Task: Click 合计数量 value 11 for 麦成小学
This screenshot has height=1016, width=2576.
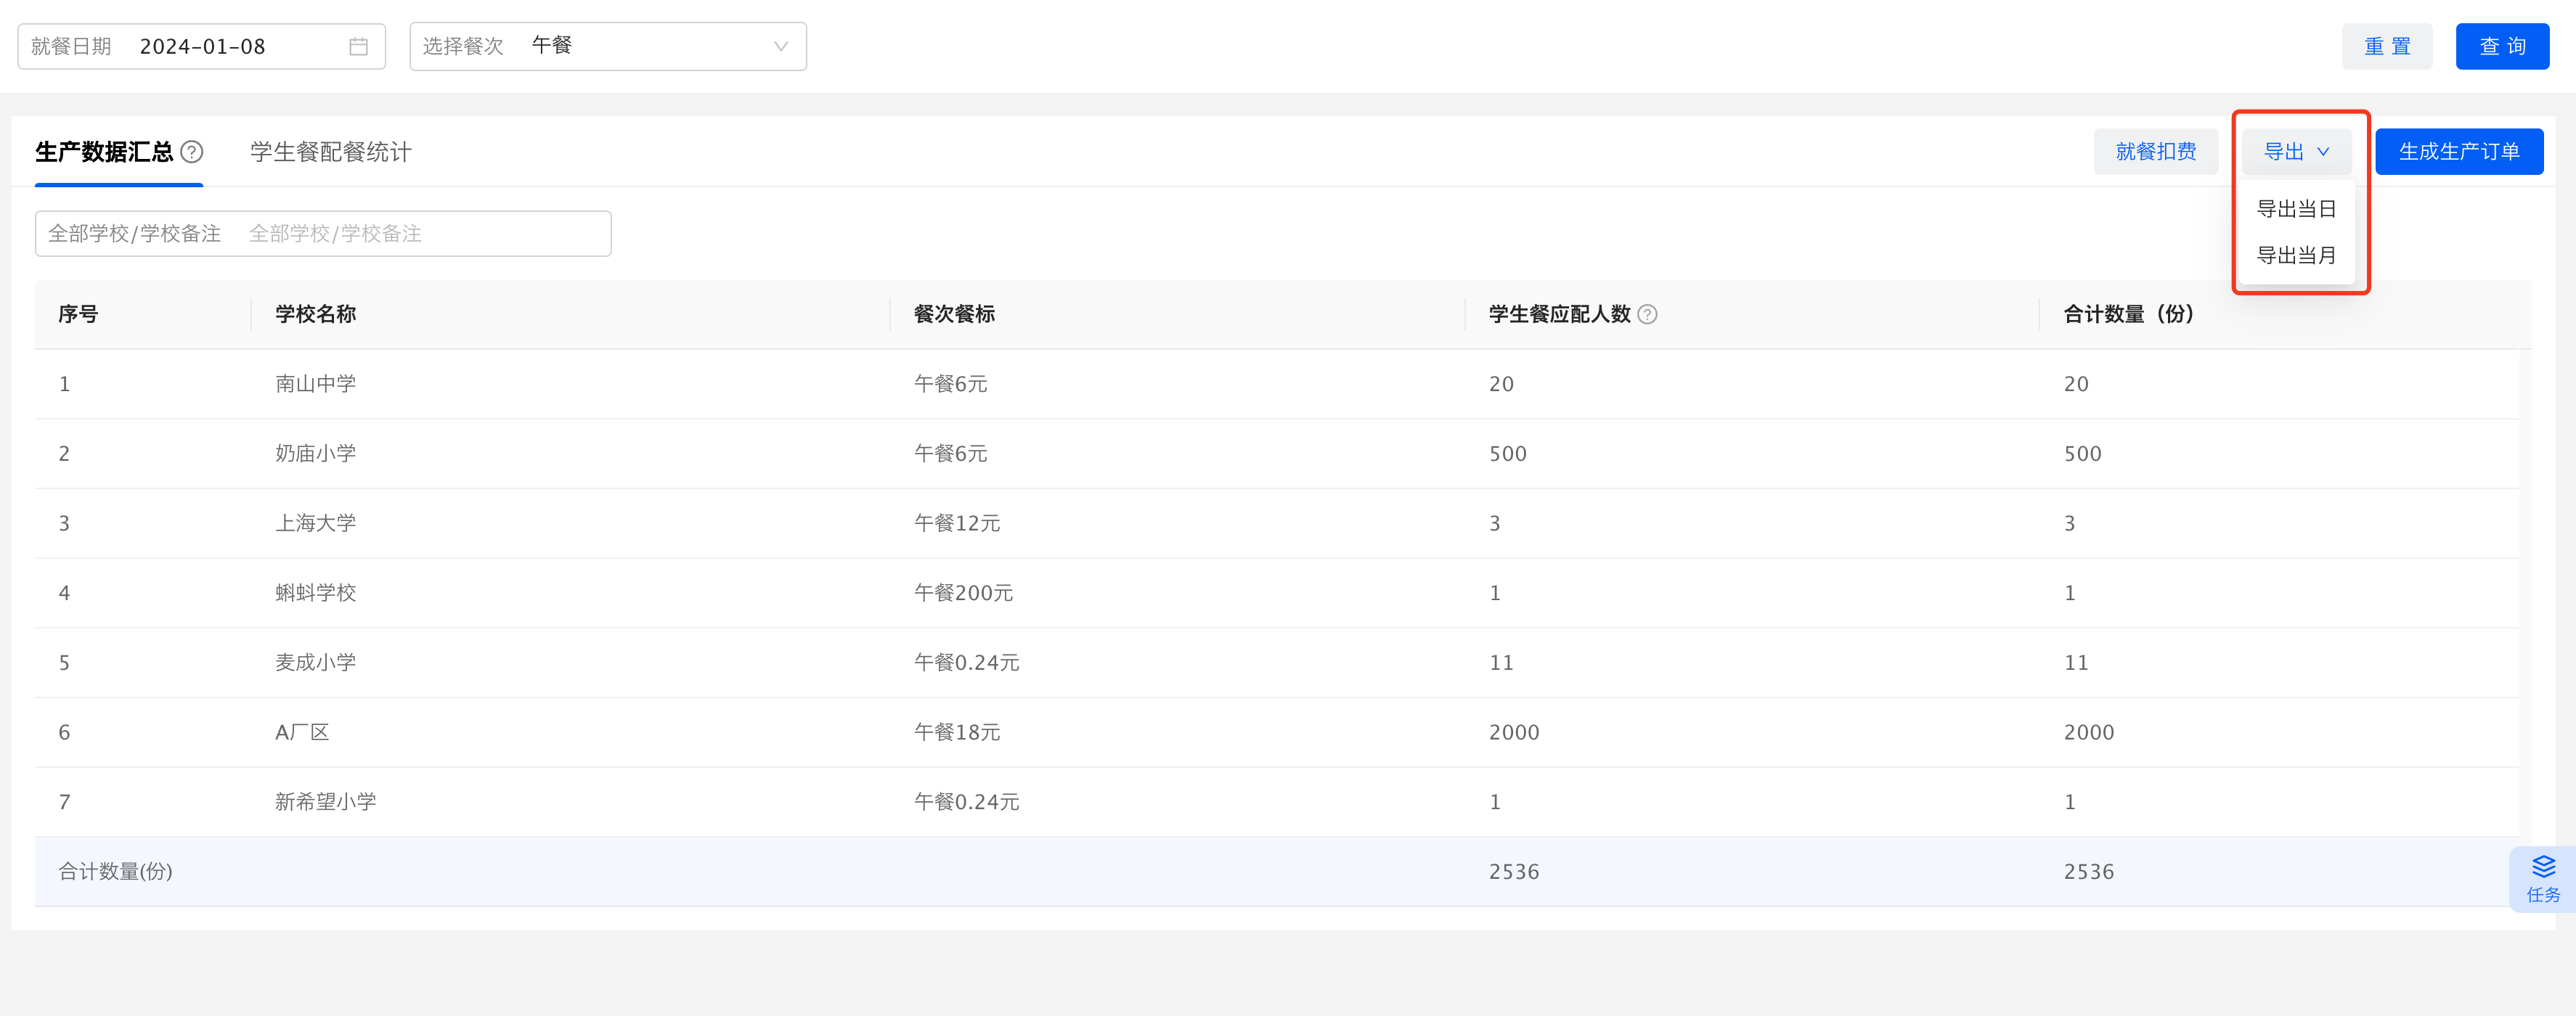Action: click(2075, 663)
